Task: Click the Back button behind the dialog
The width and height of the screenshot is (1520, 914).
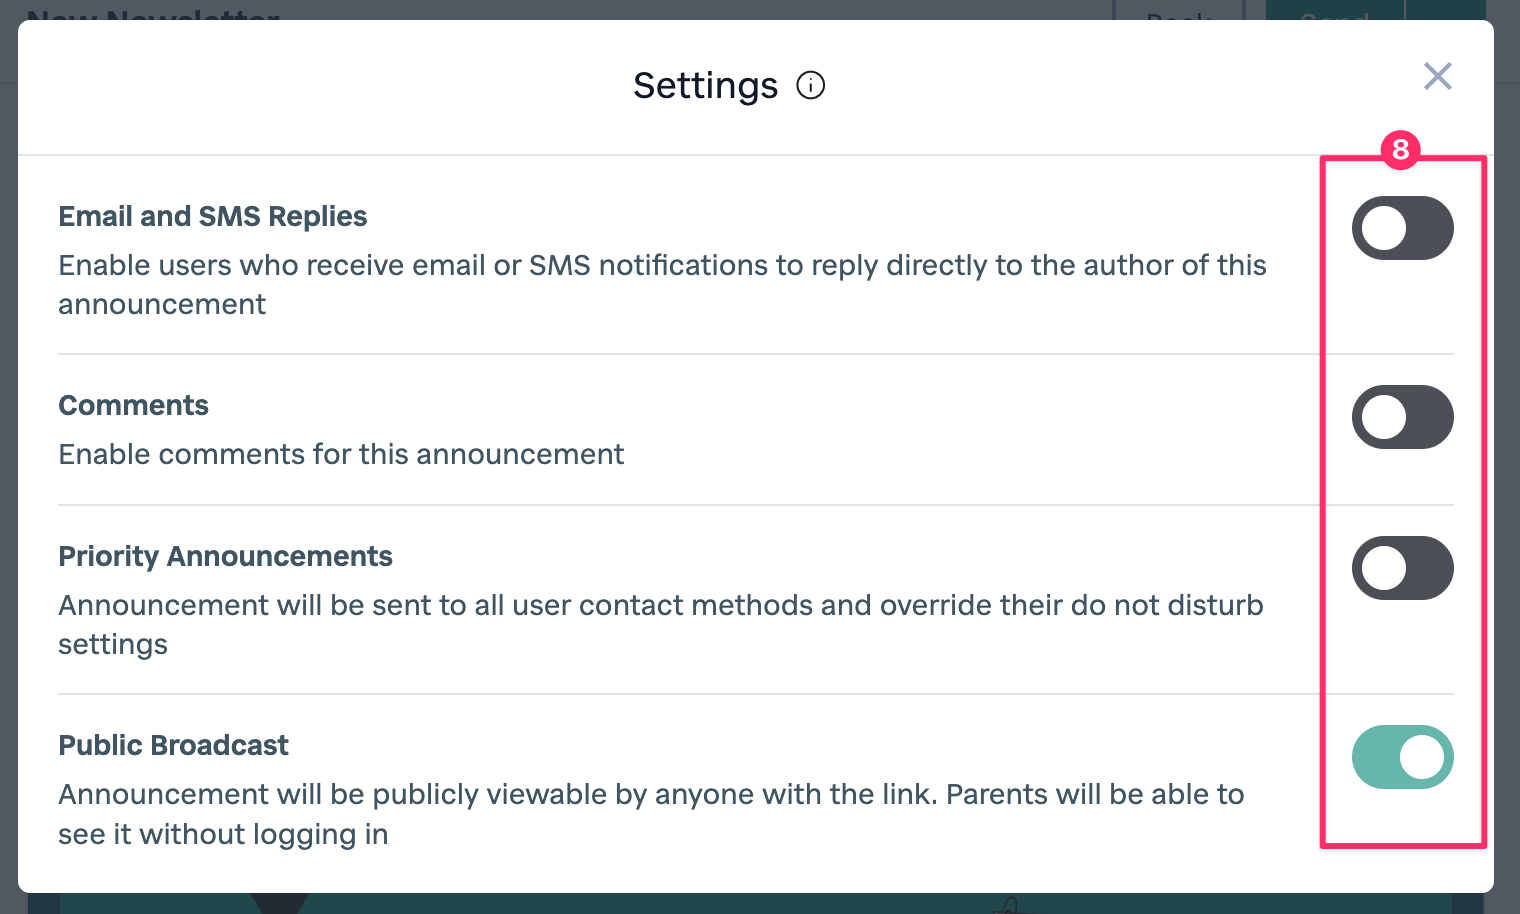Action: pos(1178,12)
